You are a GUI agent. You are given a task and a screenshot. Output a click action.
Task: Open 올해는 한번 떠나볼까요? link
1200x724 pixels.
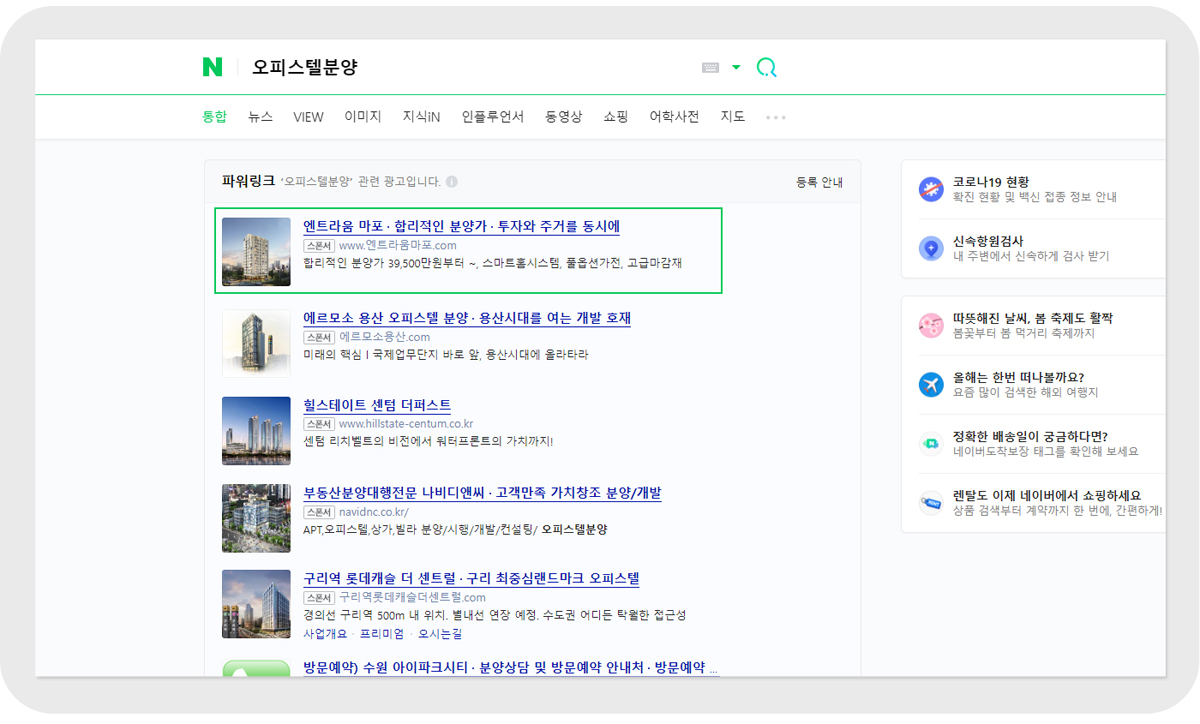click(x=1019, y=377)
